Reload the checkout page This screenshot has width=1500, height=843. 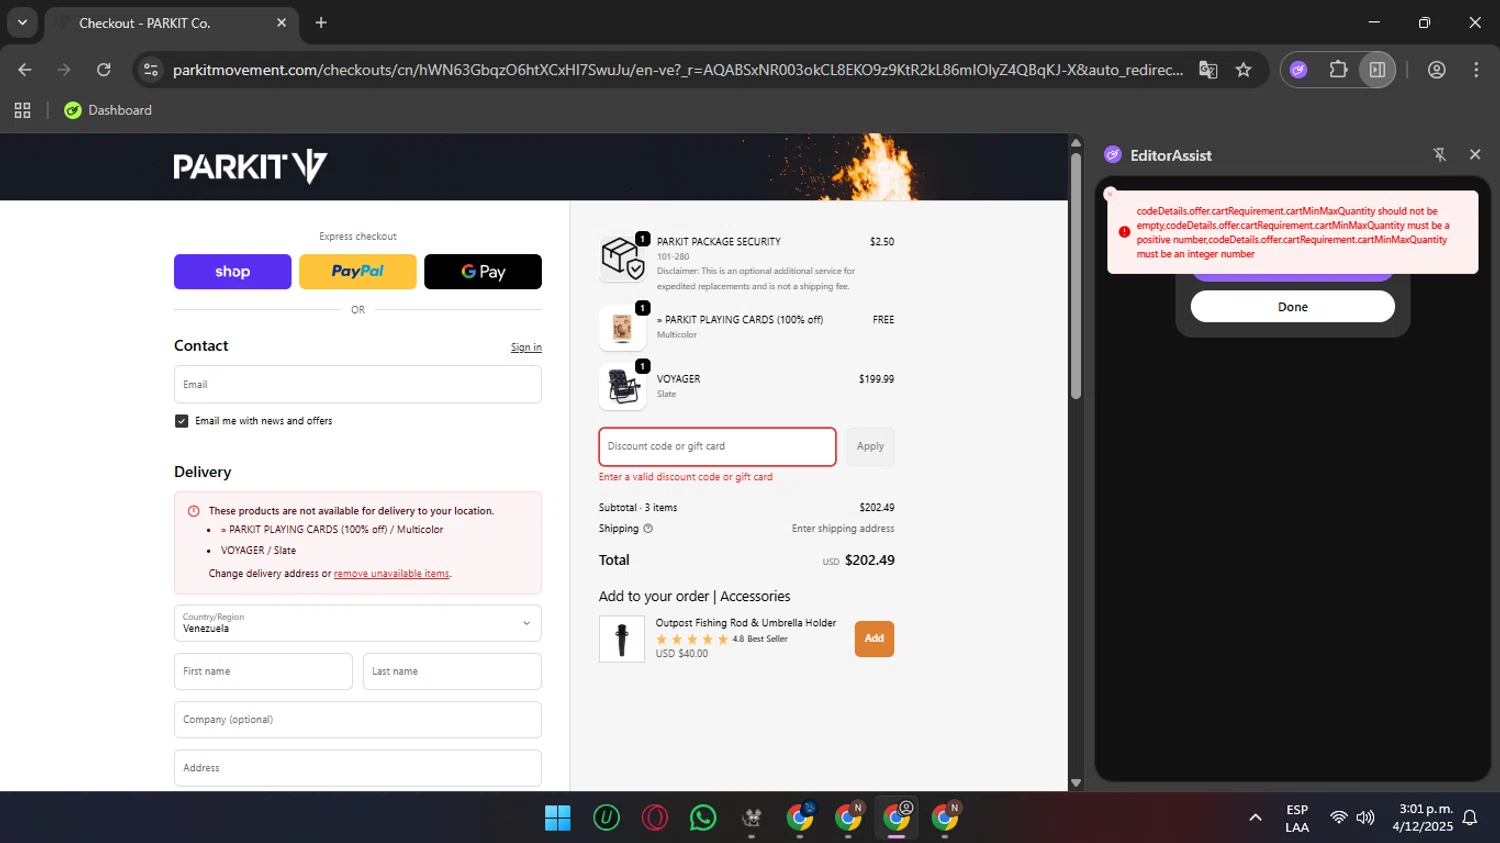click(x=104, y=70)
